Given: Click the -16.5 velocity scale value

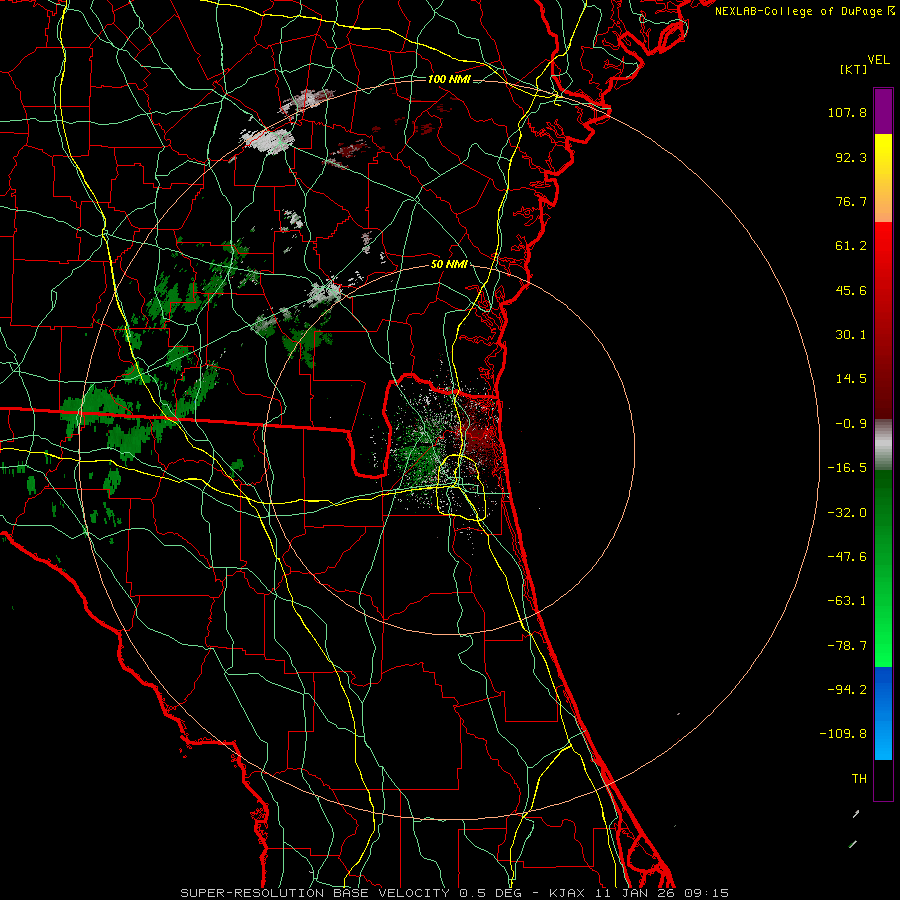Looking at the screenshot, I should click(847, 468).
